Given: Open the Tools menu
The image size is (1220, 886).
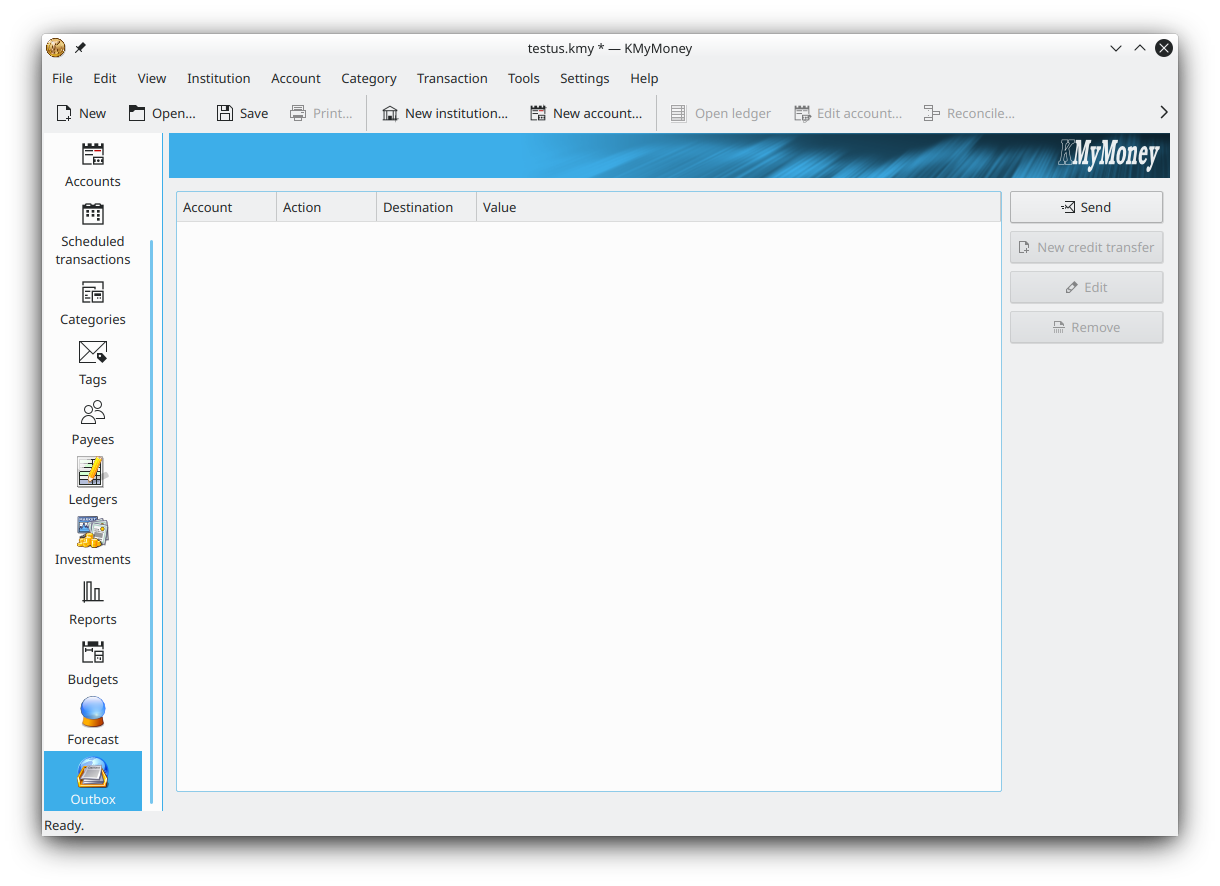Looking at the screenshot, I should point(523,78).
